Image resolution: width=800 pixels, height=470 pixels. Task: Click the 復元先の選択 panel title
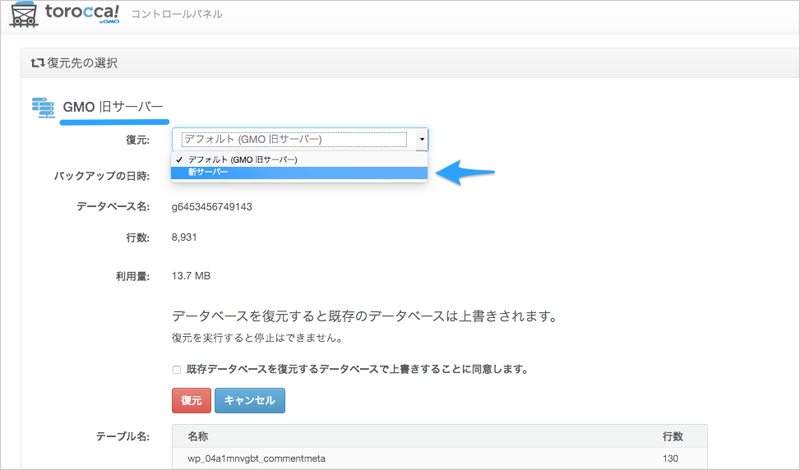(x=82, y=63)
